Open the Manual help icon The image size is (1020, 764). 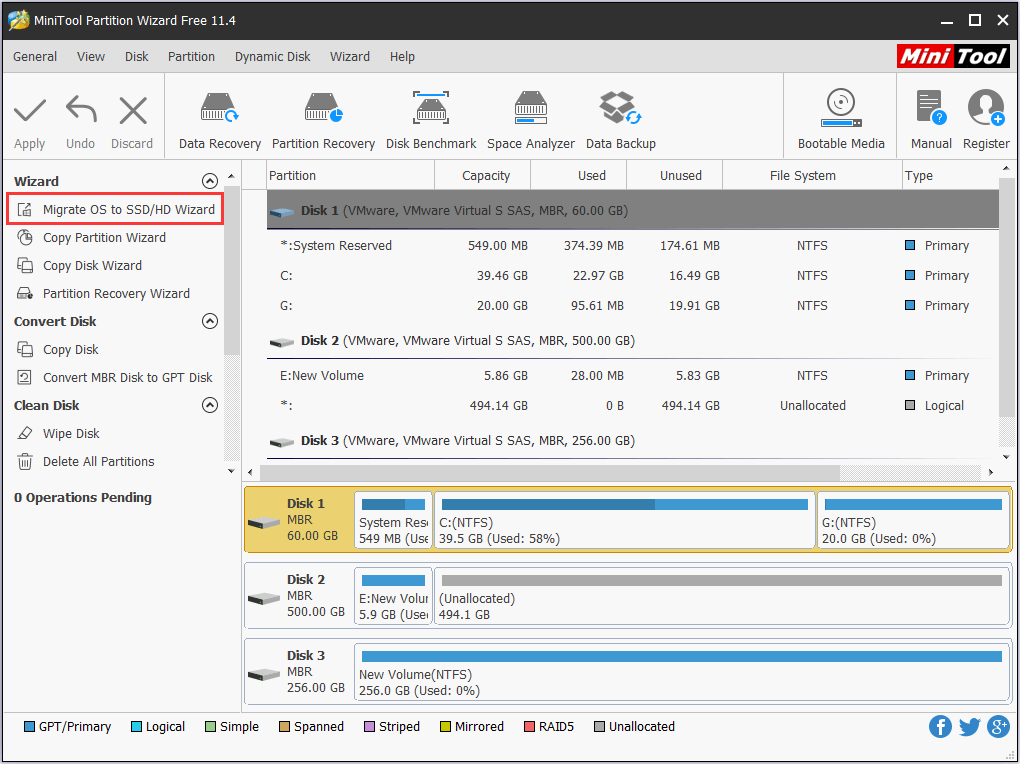(930, 120)
